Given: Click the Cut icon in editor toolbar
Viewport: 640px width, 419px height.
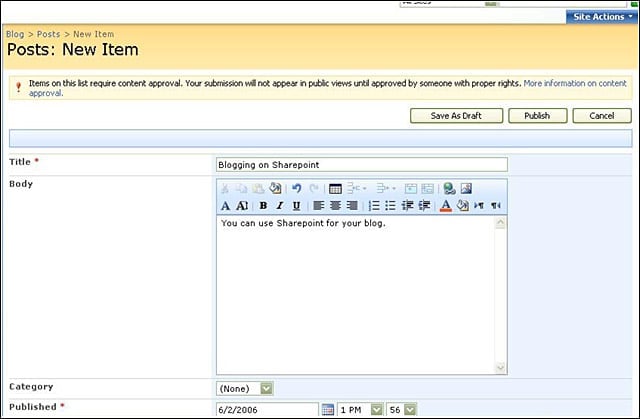Looking at the screenshot, I should point(225,188).
